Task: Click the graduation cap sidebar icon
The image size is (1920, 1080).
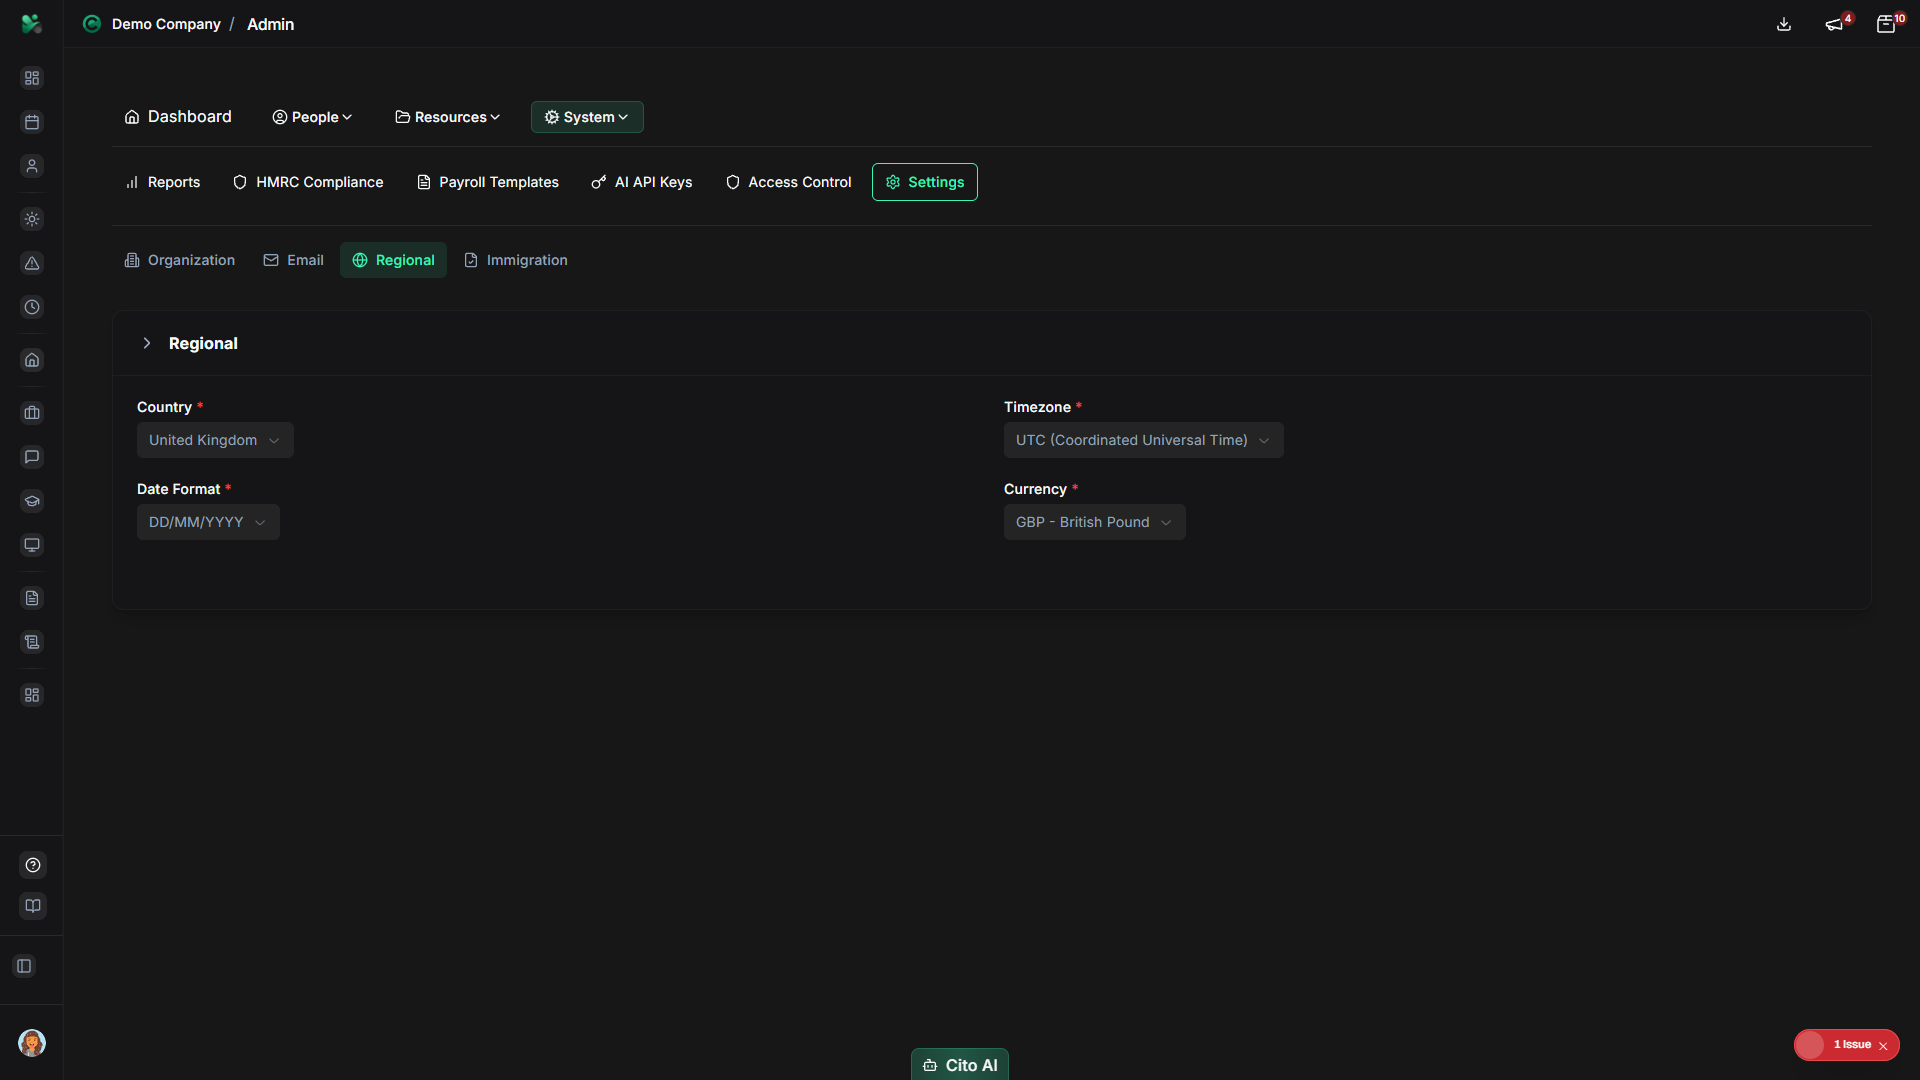Action: [x=32, y=501]
